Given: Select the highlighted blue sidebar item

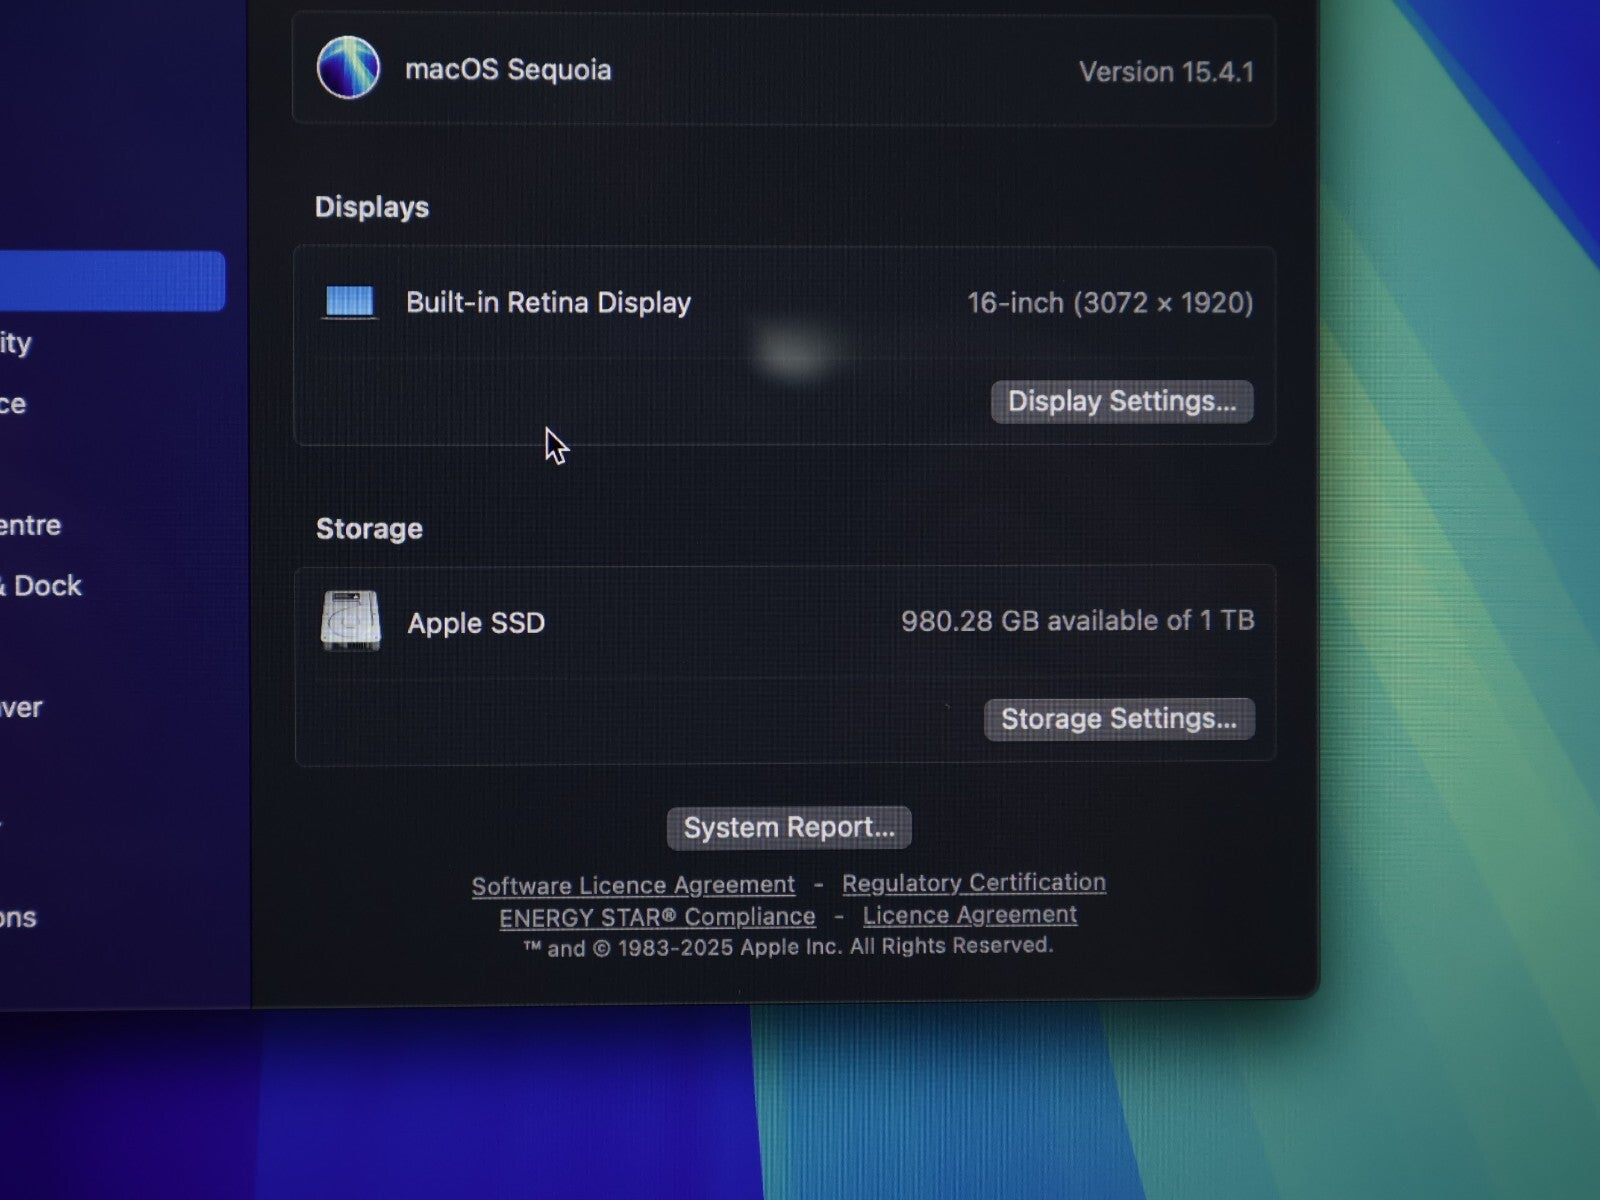Looking at the screenshot, I should tap(112, 281).
